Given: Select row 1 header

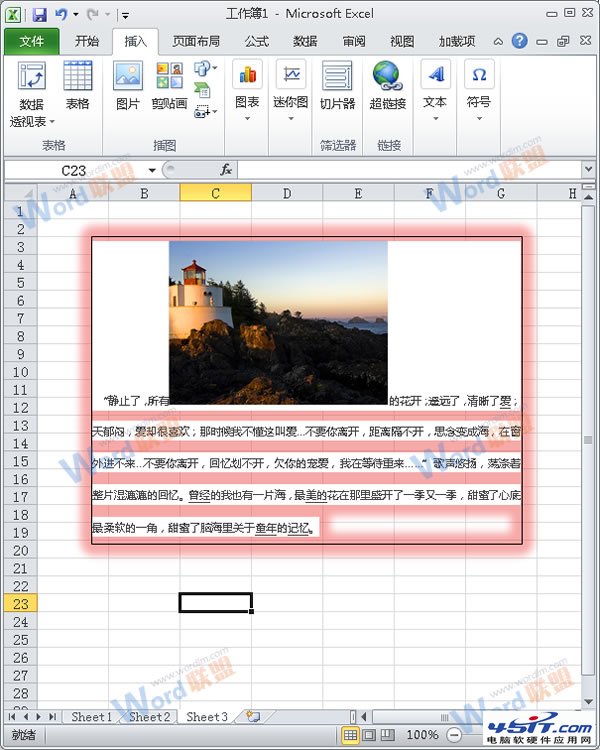Looking at the screenshot, I should [x=21, y=211].
